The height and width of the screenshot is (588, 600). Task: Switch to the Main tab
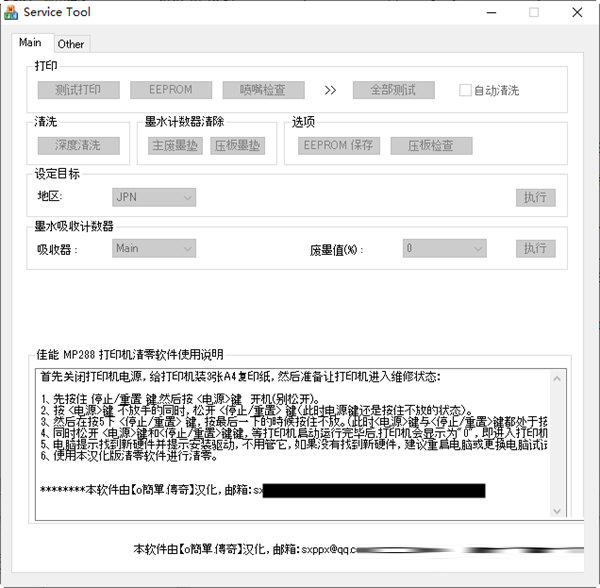click(x=30, y=42)
